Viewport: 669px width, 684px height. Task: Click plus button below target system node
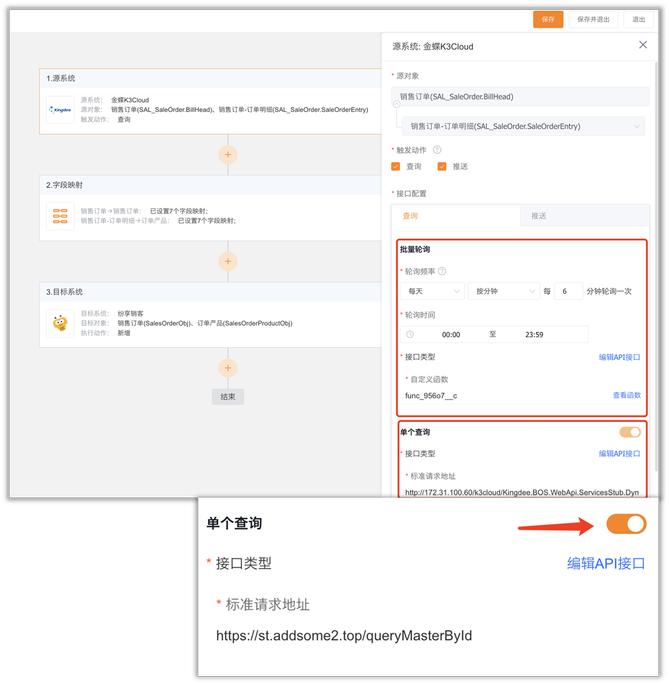pos(228,368)
